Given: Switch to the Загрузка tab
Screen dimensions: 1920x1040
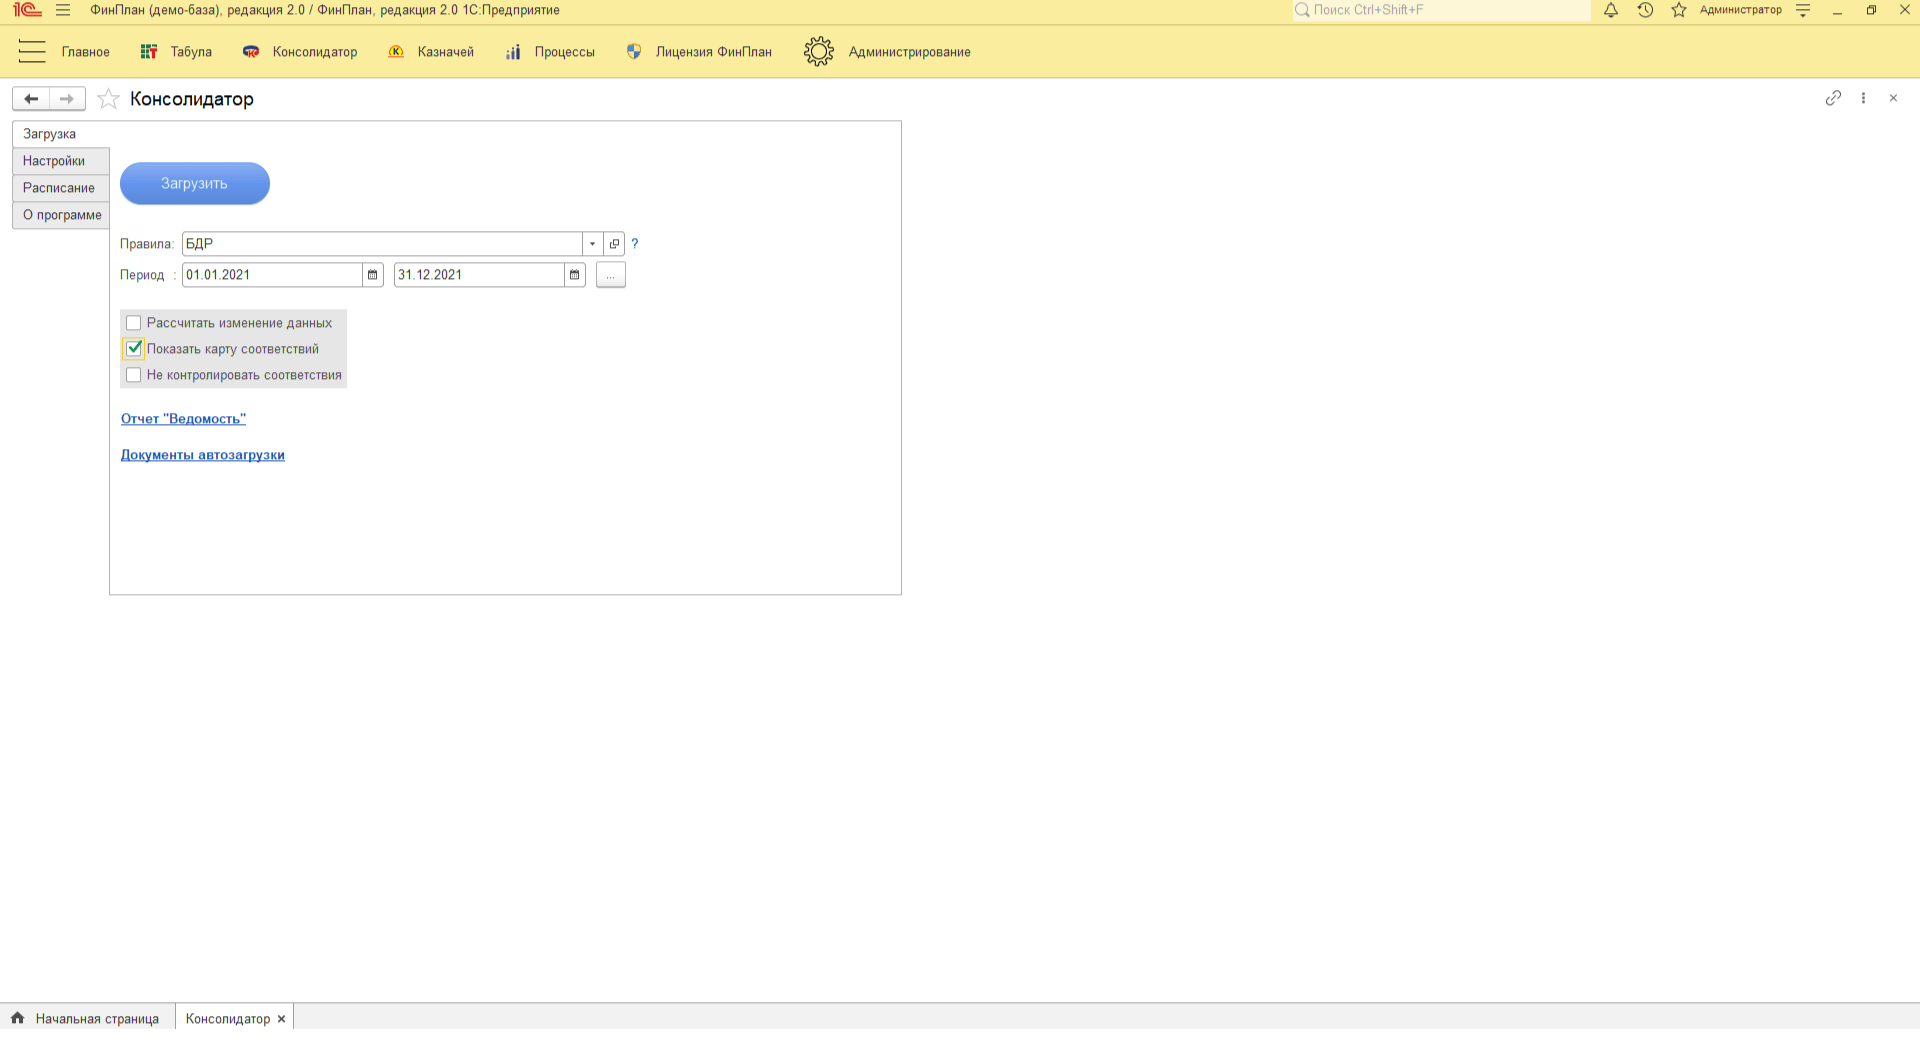Looking at the screenshot, I should pos(60,134).
